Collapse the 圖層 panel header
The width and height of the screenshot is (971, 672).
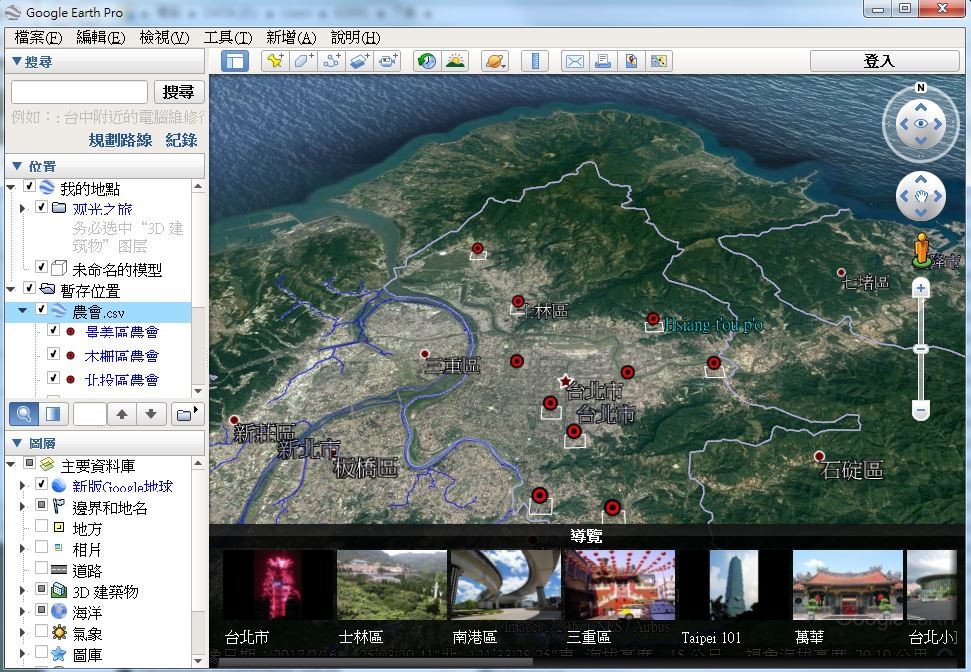(104, 443)
